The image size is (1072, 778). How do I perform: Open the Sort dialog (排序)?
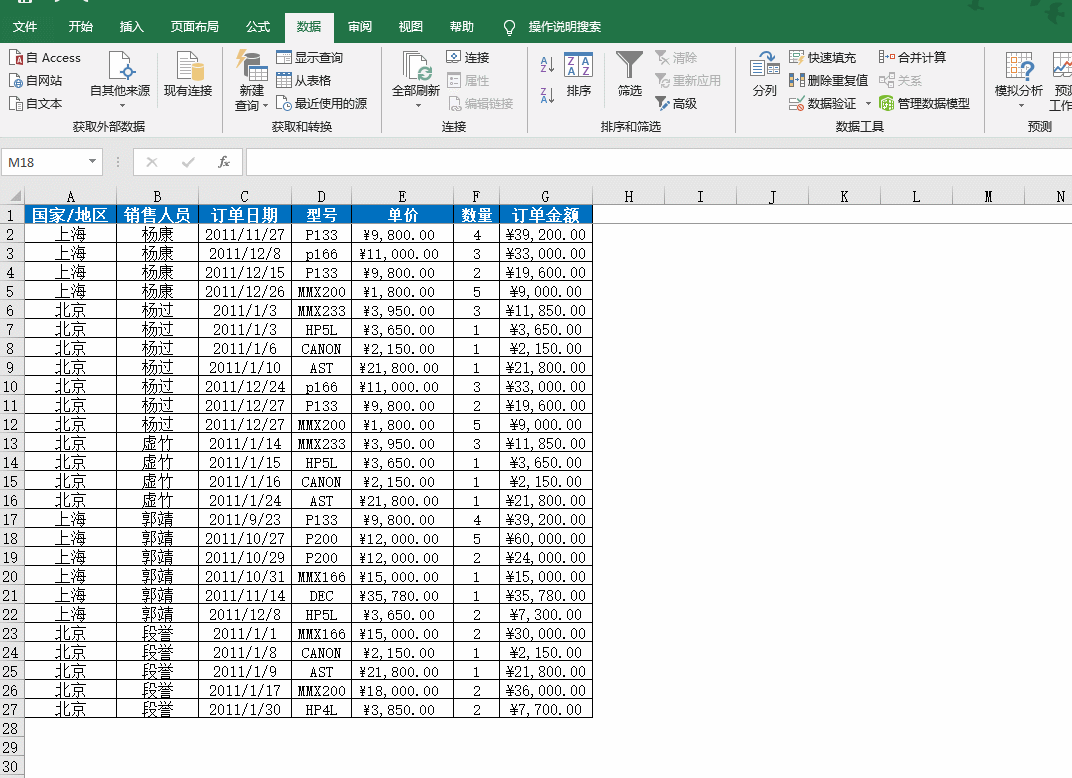tap(578, 75)
